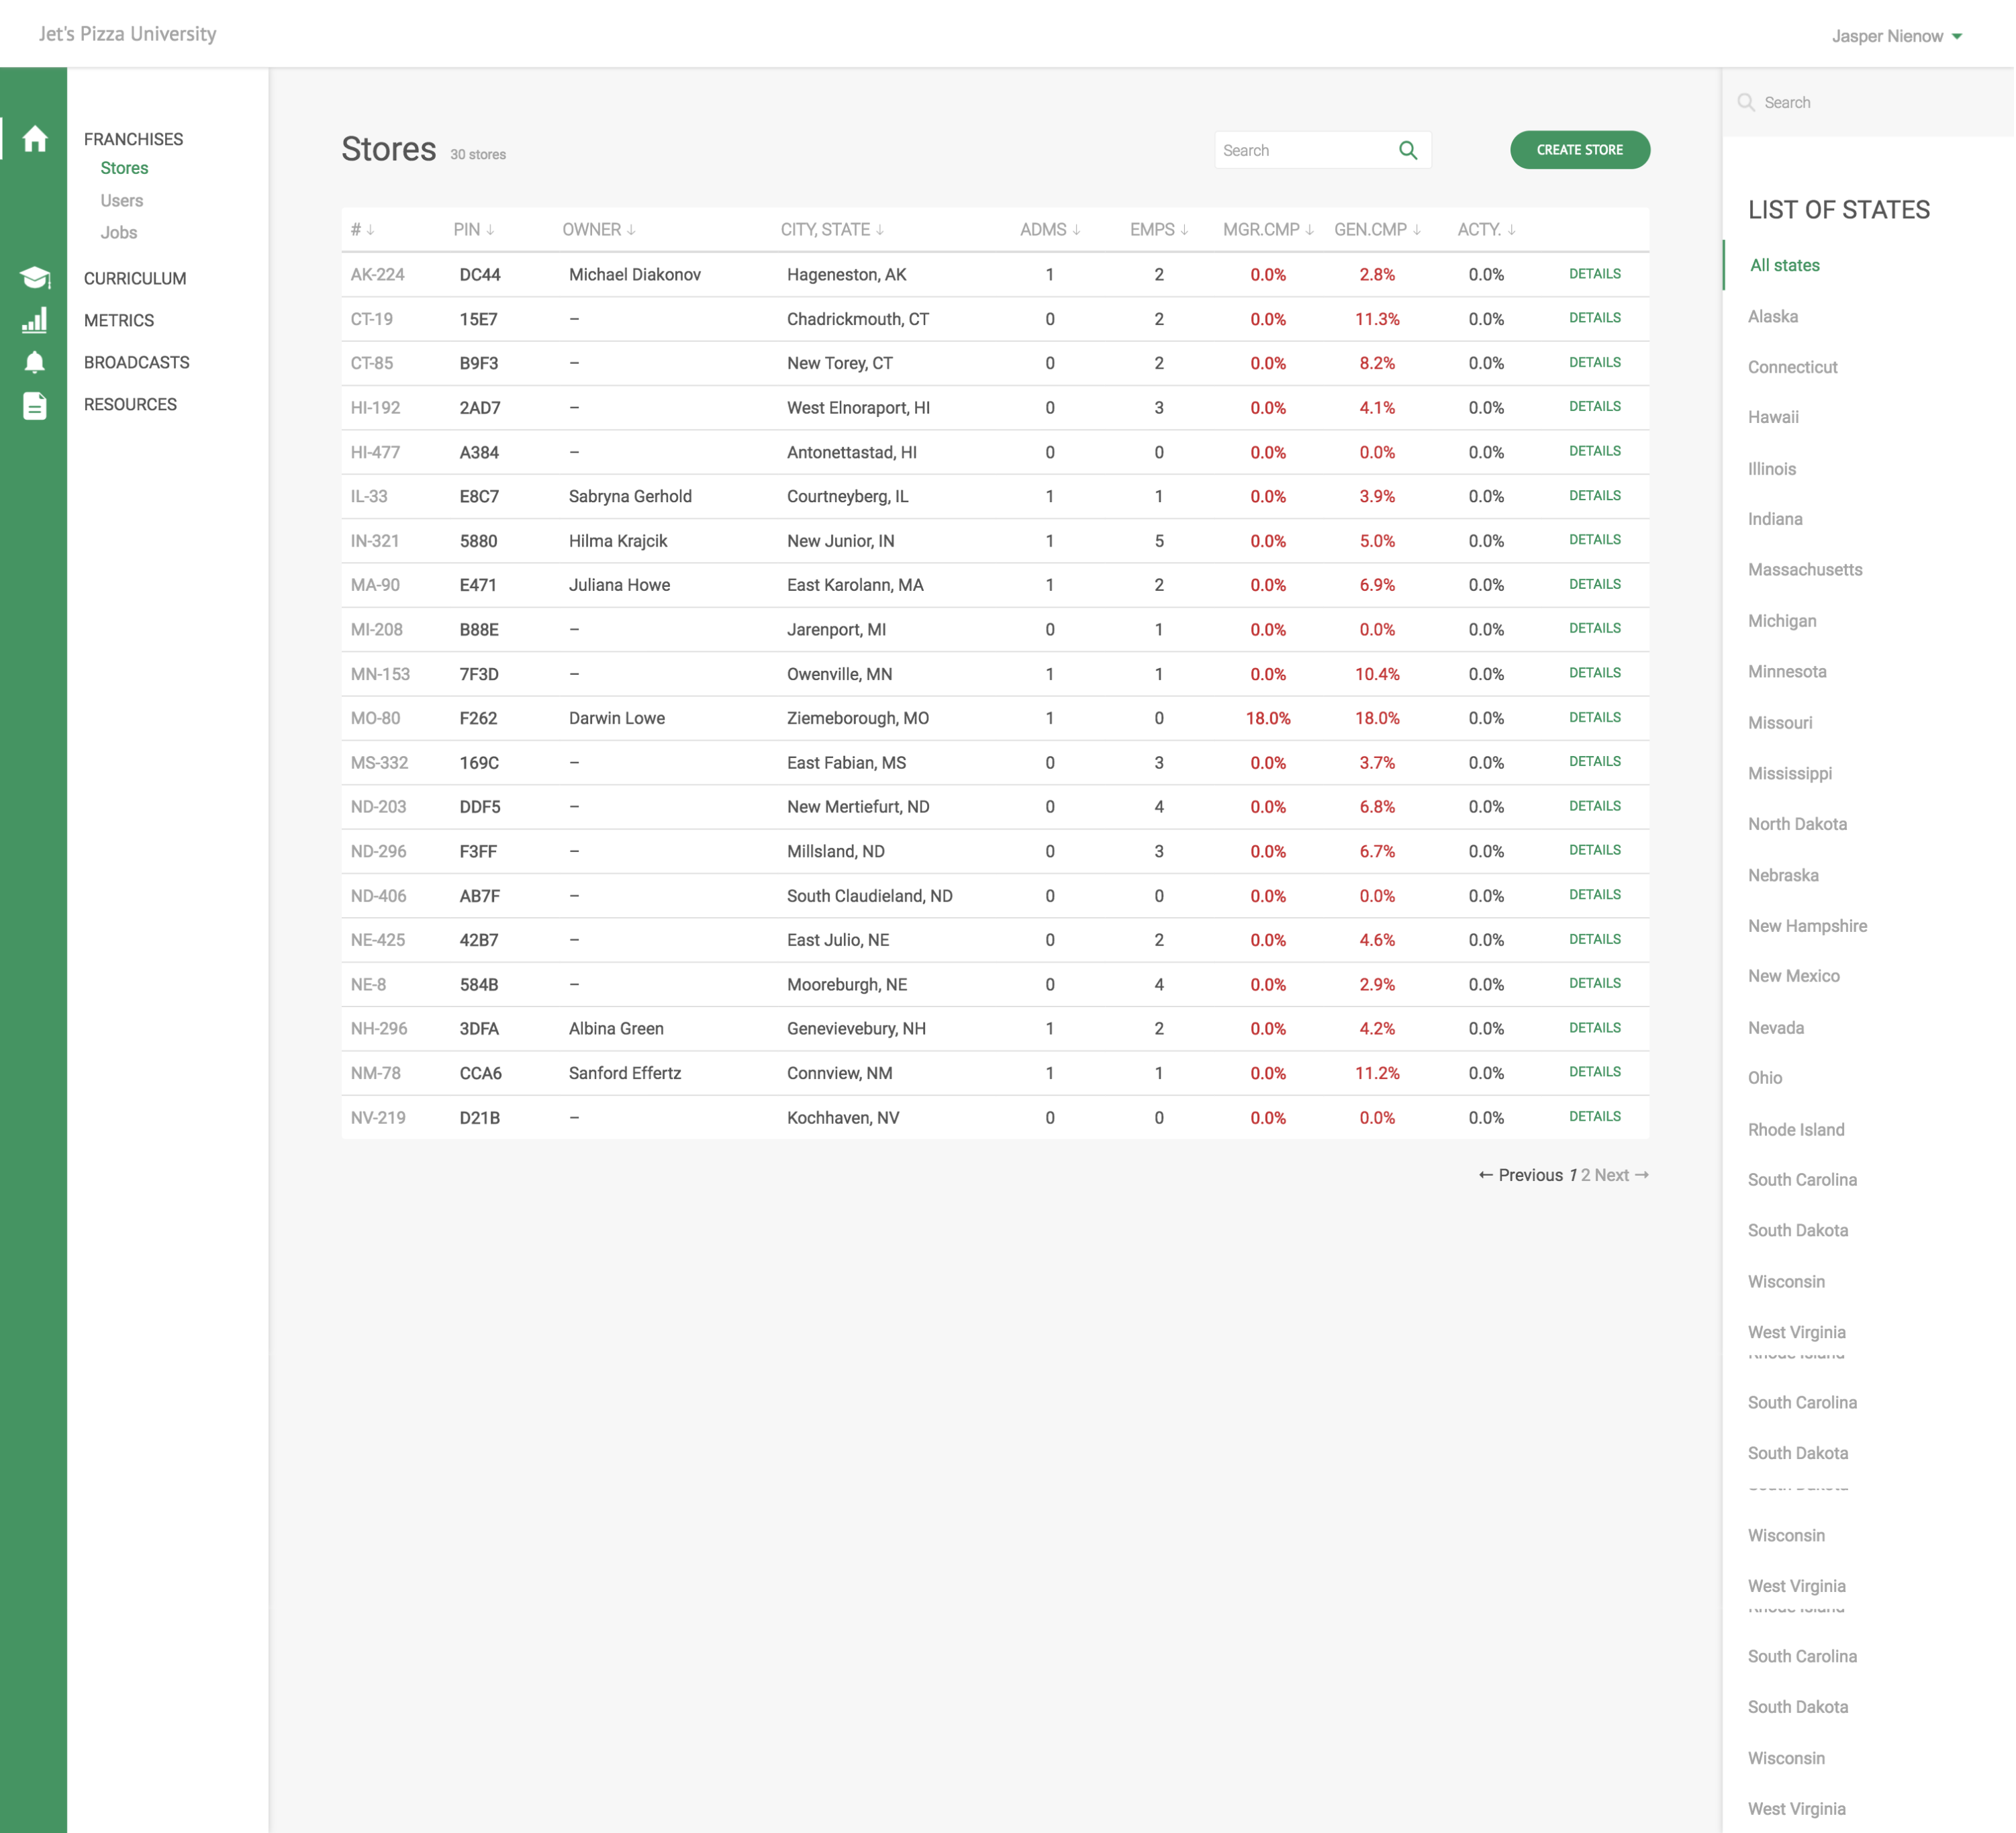This screenshot has height=1833, width=2016.
Task: Click the bar chart Metrics icon
Action: (x=35, y=320)
